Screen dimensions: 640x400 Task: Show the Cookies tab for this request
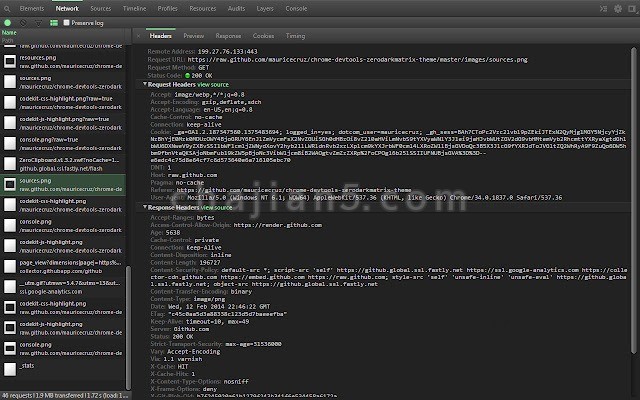pyautogui.click(x=262, y=34)
